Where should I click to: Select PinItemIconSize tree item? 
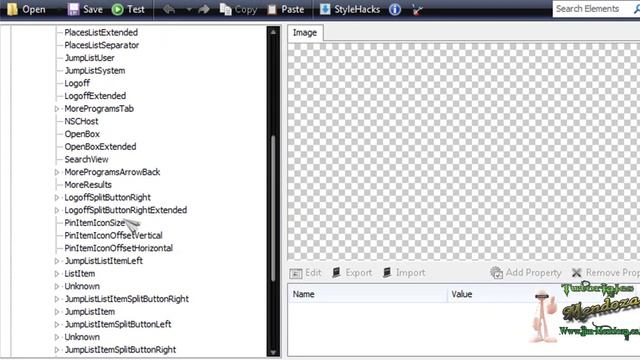[x=95, y=222]
